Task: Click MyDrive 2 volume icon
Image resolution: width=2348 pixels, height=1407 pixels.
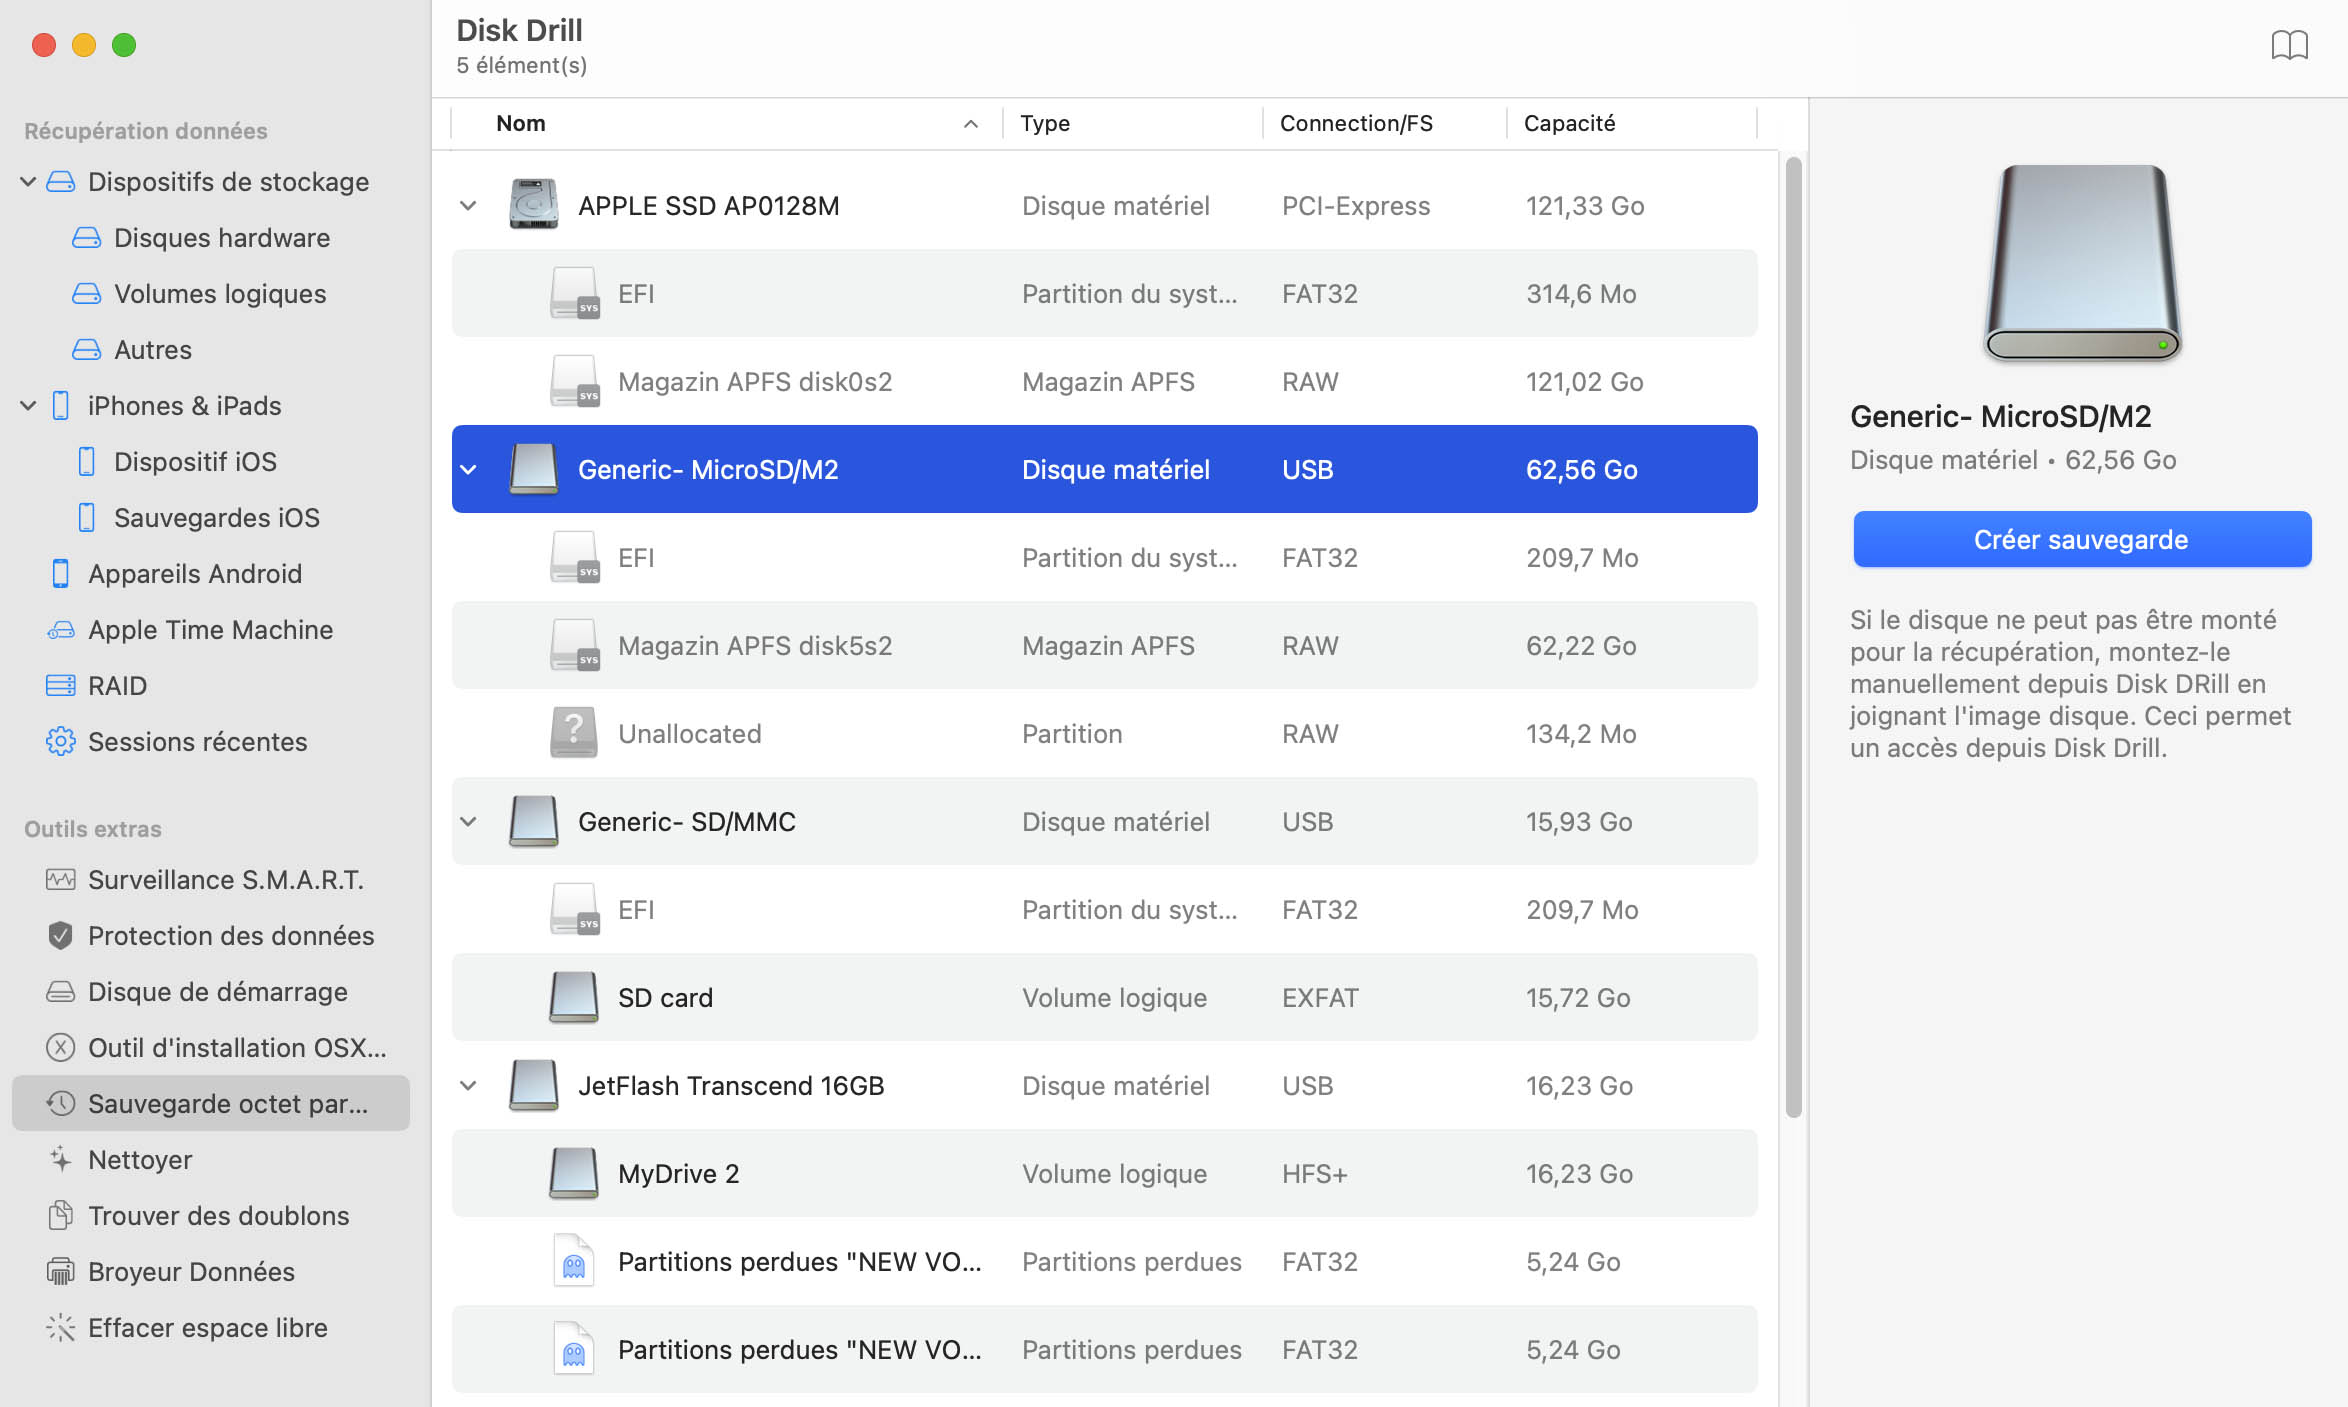Action: click(x=574, y=1173)
